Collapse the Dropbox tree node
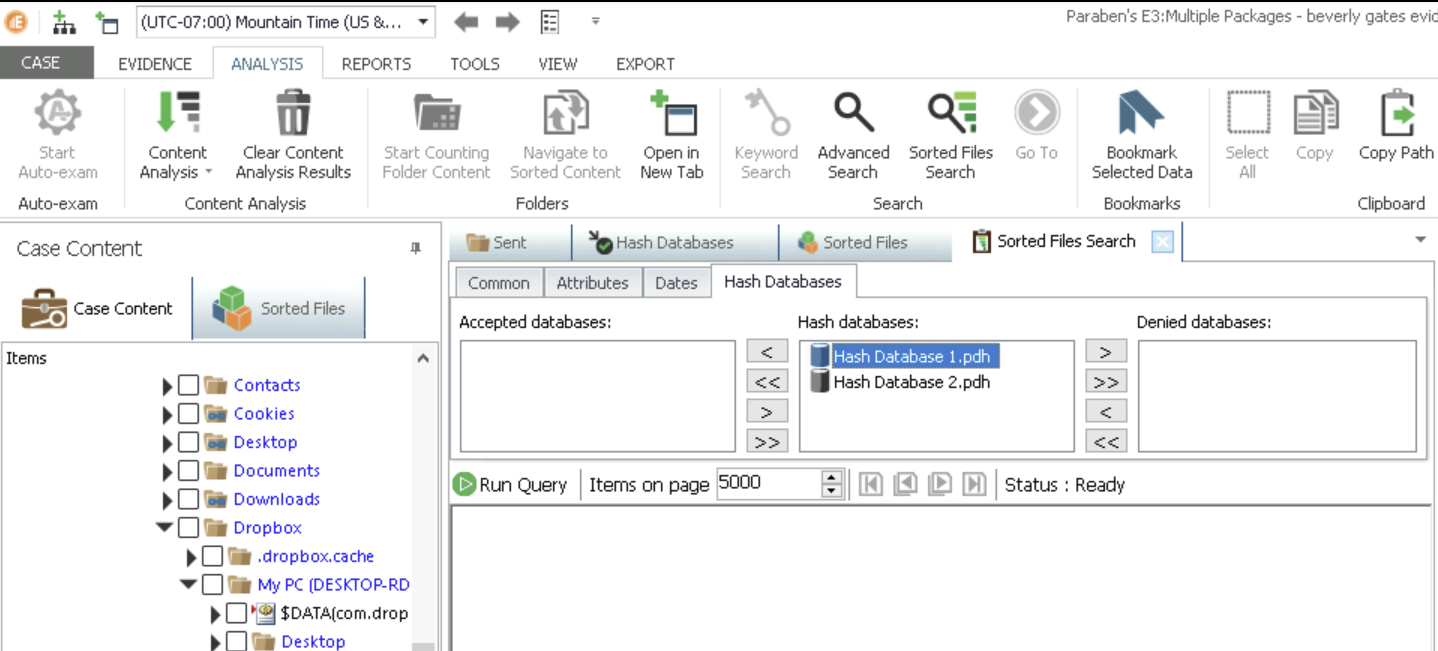The image size is (1438, 651). coord(165,527)
